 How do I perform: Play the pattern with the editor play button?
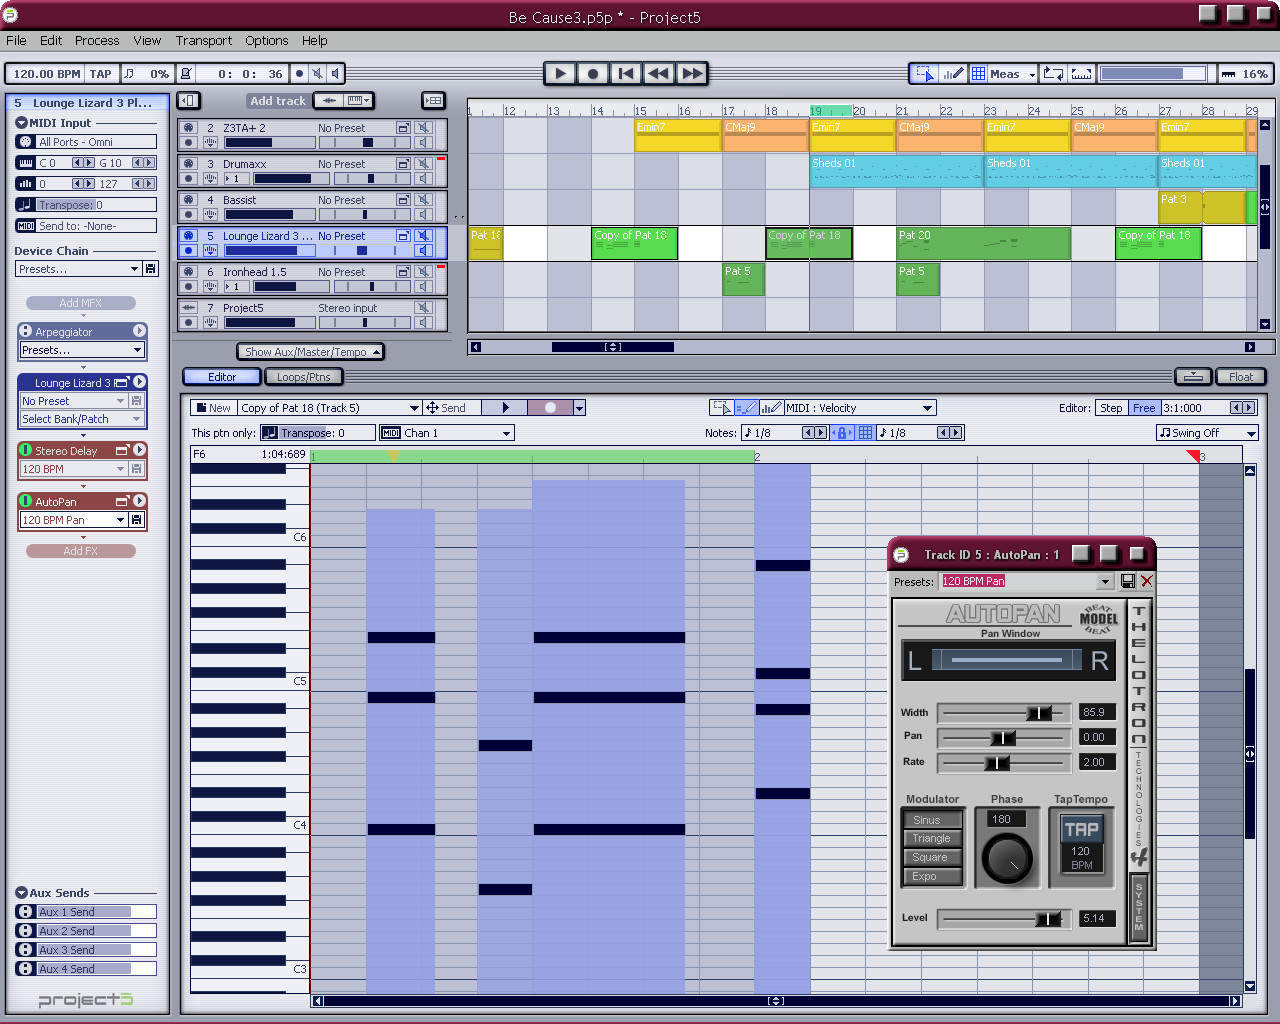[x=505, y=408]
